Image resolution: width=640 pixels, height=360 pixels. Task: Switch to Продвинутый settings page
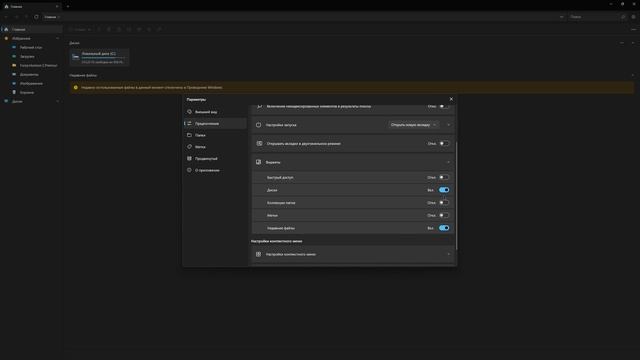tap(215, 158)
